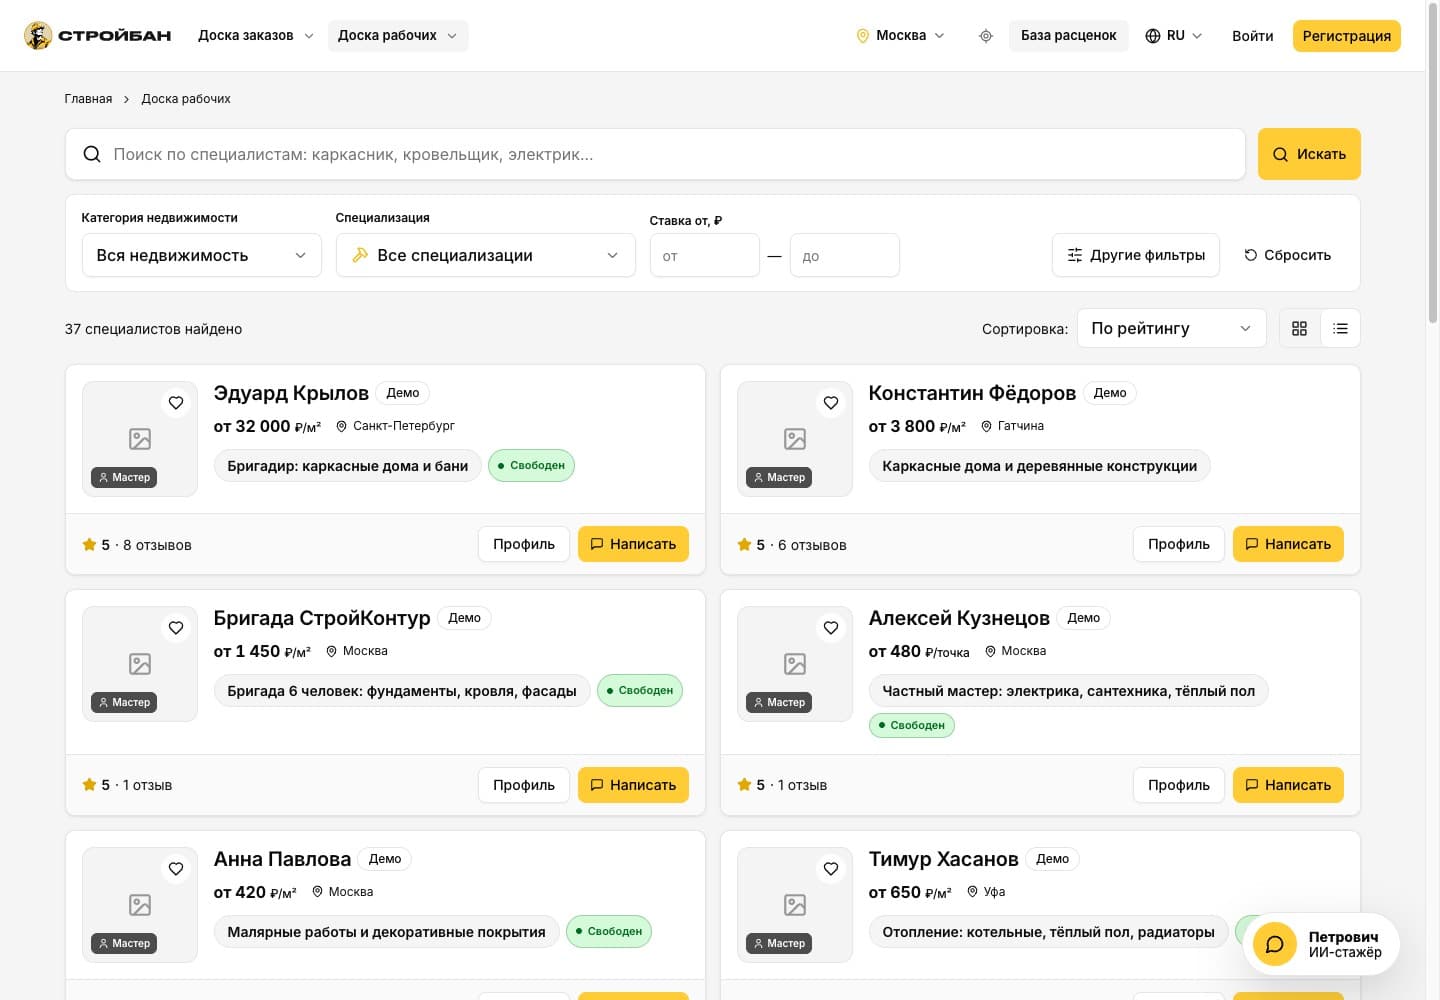Image resolution: width=1440 pixels, height=1000 pixels.
Task: Focus the specialist search input field
Action: click(x=655, y=154)
